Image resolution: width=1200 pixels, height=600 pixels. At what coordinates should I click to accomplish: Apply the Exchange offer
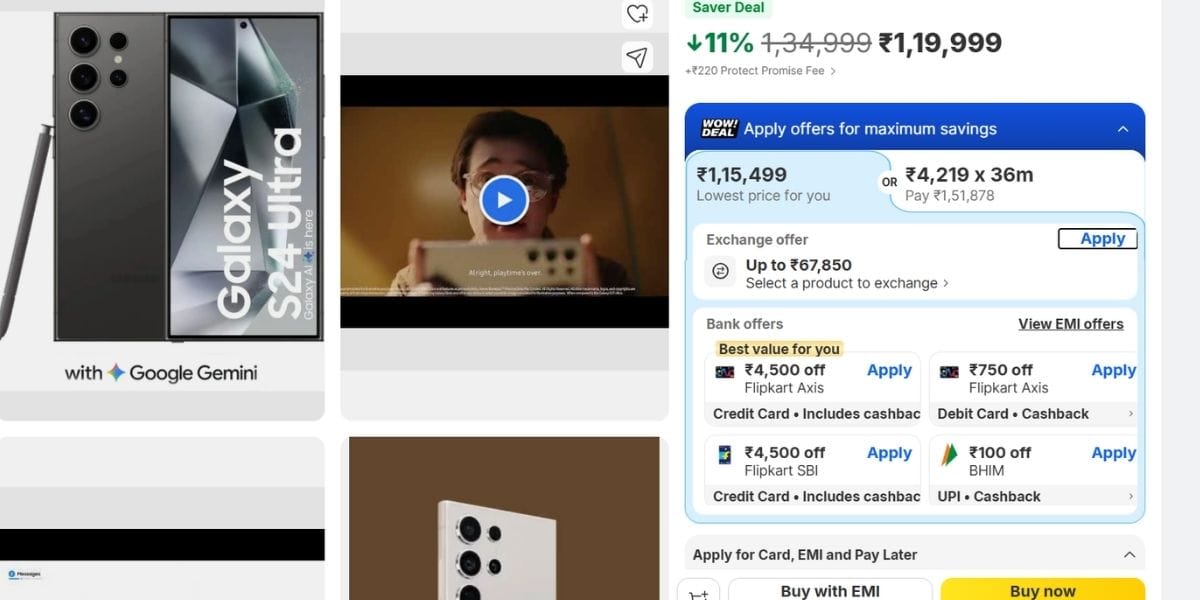1098,239
